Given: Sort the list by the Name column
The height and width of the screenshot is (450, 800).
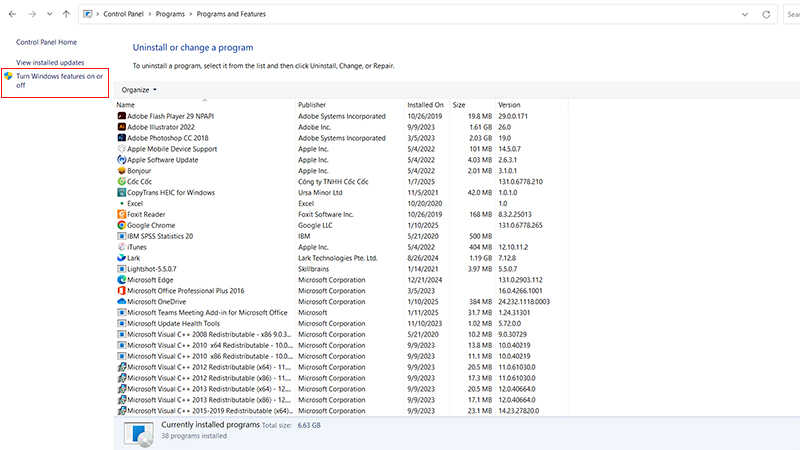Looking at the screenshot, I should [x=126, y=105].
